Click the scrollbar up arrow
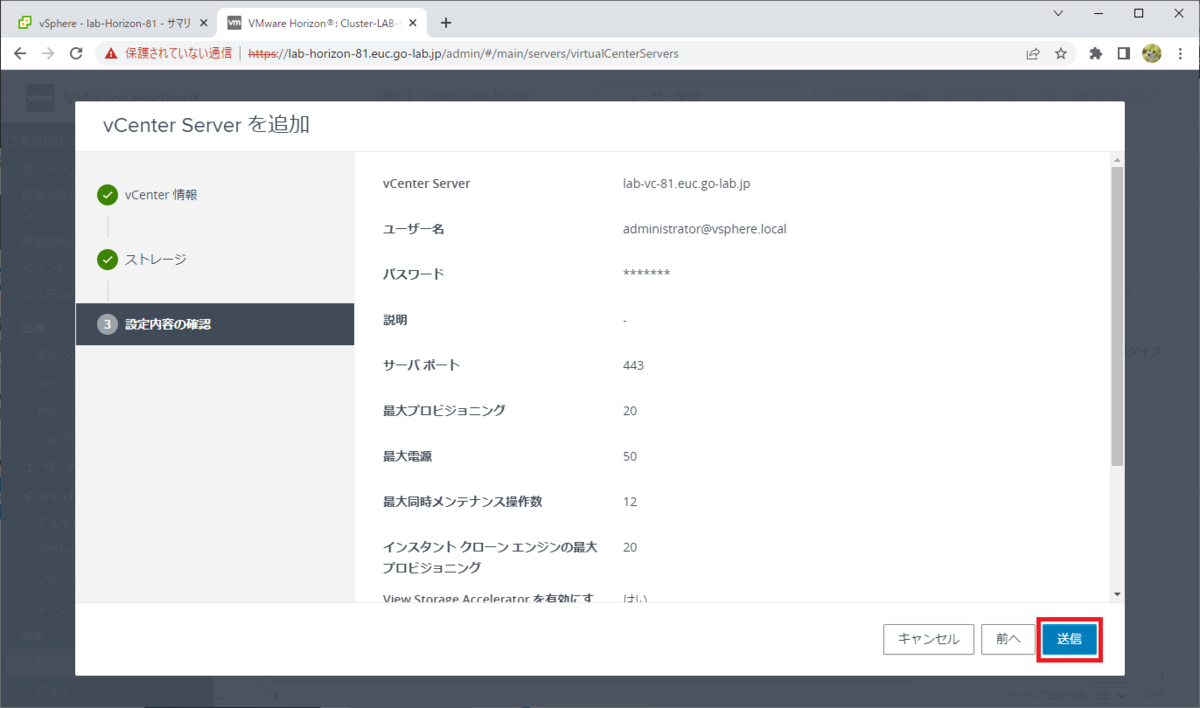The image size is (1200, 708). click(1117, 159)
